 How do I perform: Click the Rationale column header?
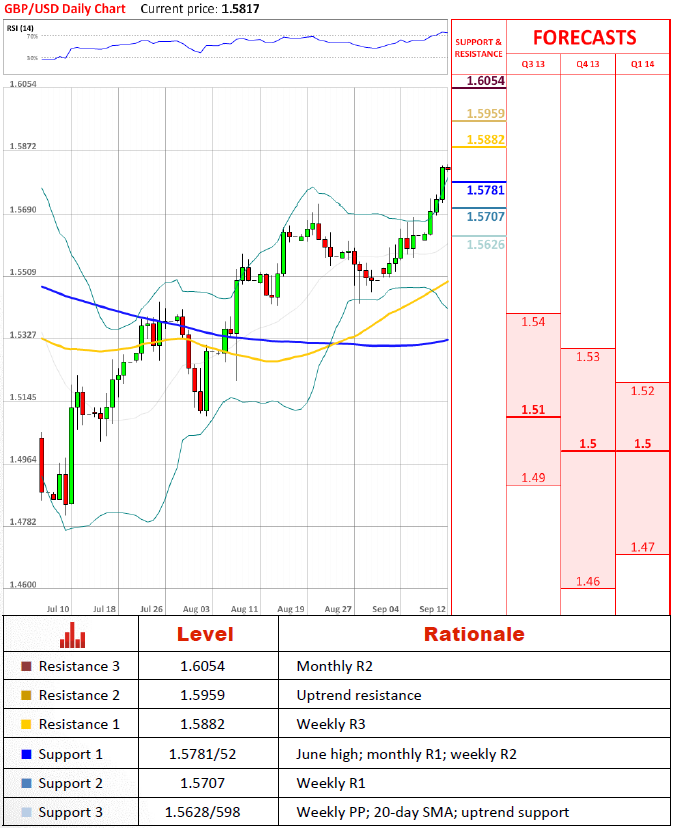tap(473, 634)
